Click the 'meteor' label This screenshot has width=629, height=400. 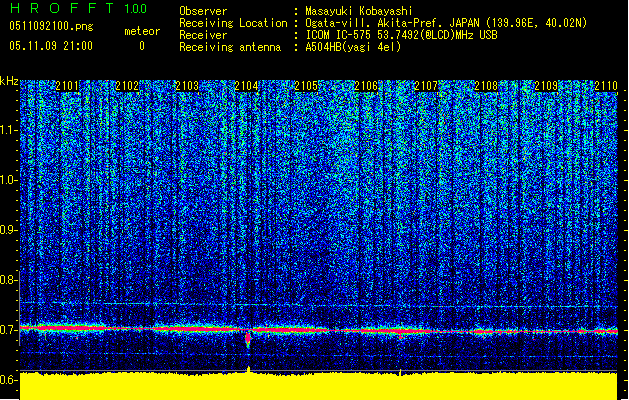pos(142,31)
